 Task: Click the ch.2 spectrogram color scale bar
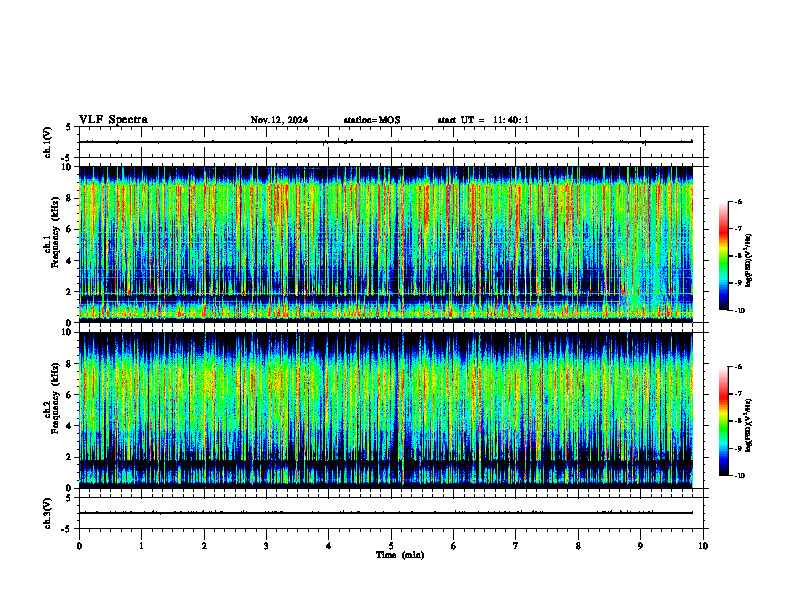click(723, 421)
